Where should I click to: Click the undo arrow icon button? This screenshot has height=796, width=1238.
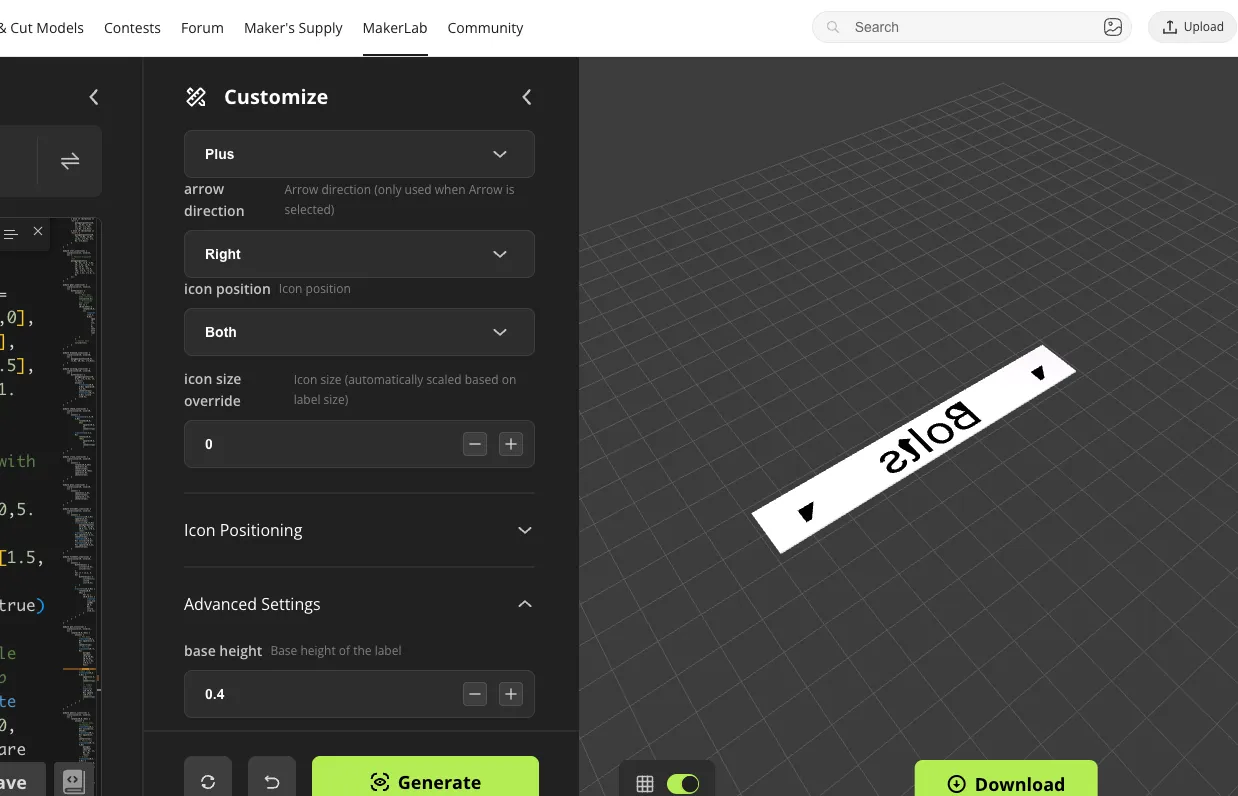272,782
